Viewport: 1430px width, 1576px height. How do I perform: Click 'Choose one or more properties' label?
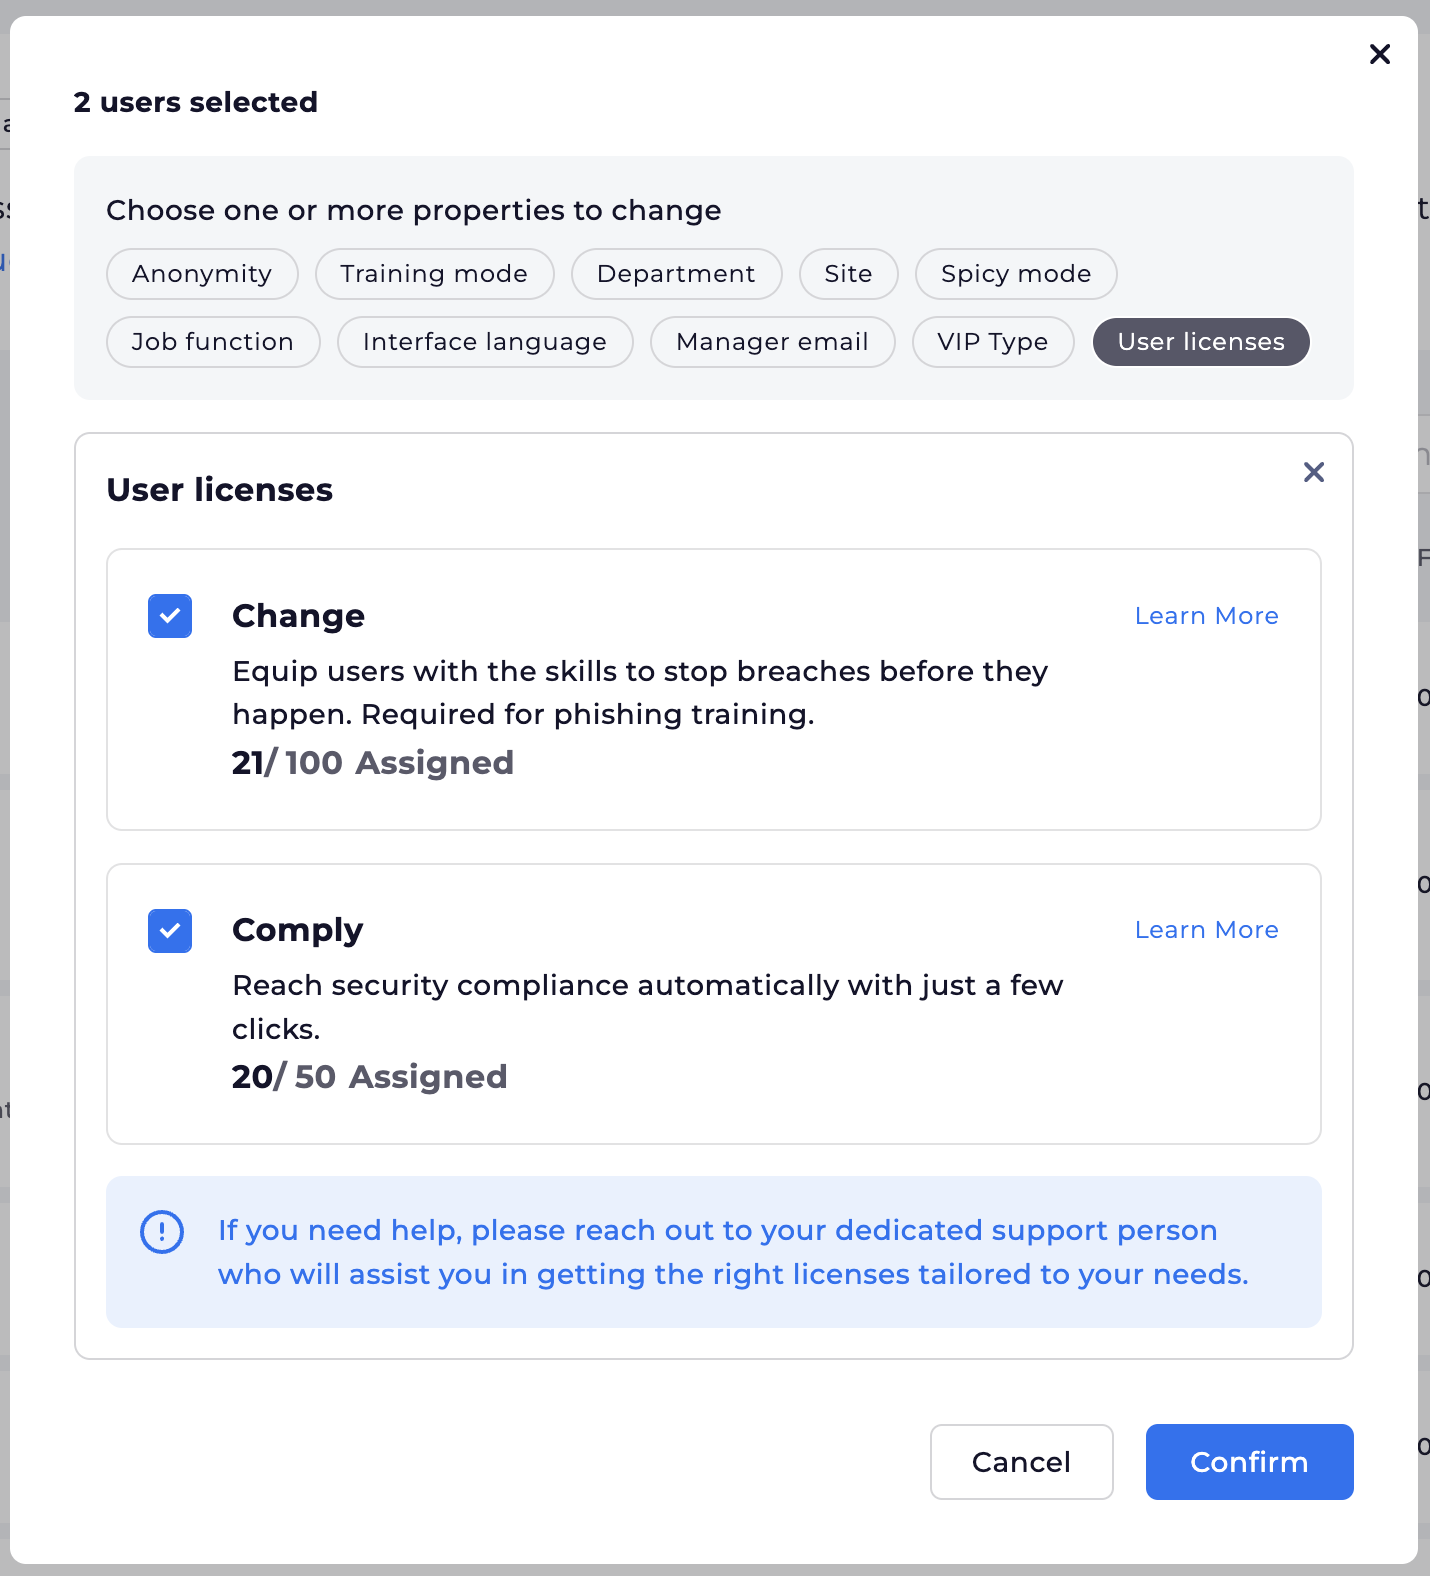[414, 210]
